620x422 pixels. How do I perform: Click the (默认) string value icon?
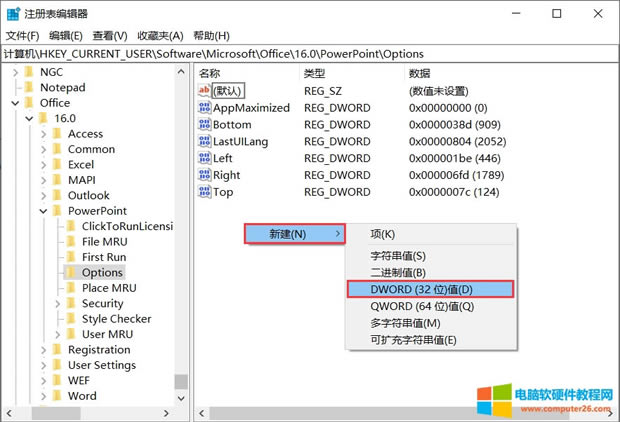pyautogui.click(x=205, y=91)
